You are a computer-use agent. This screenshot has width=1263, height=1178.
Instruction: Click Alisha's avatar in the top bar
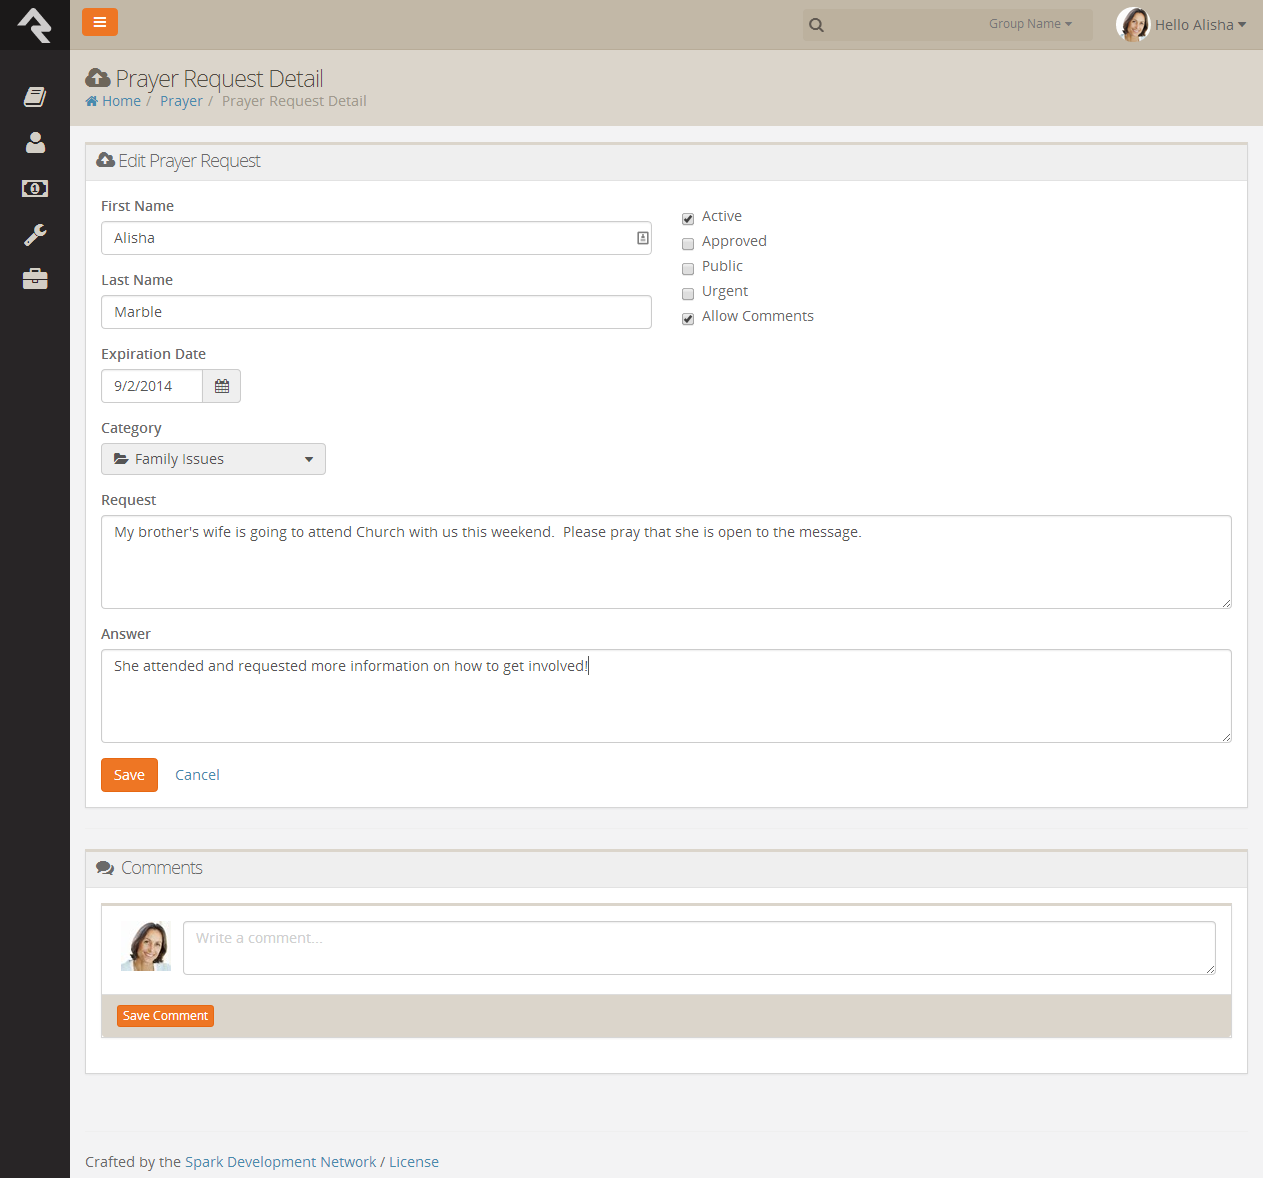(1133, 25)
